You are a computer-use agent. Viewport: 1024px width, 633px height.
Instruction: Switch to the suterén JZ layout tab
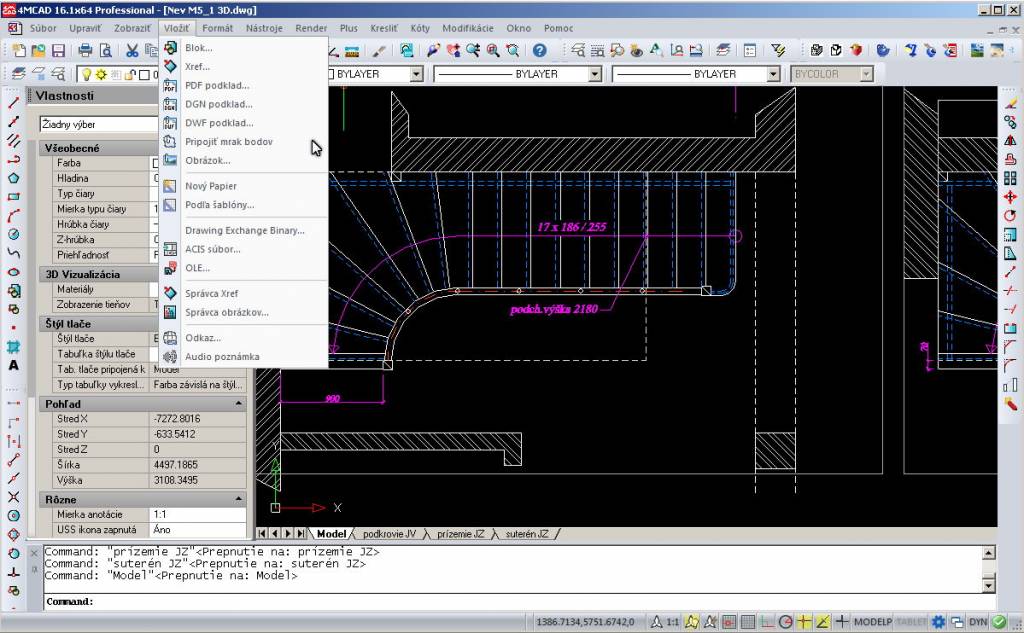point(527,534)
